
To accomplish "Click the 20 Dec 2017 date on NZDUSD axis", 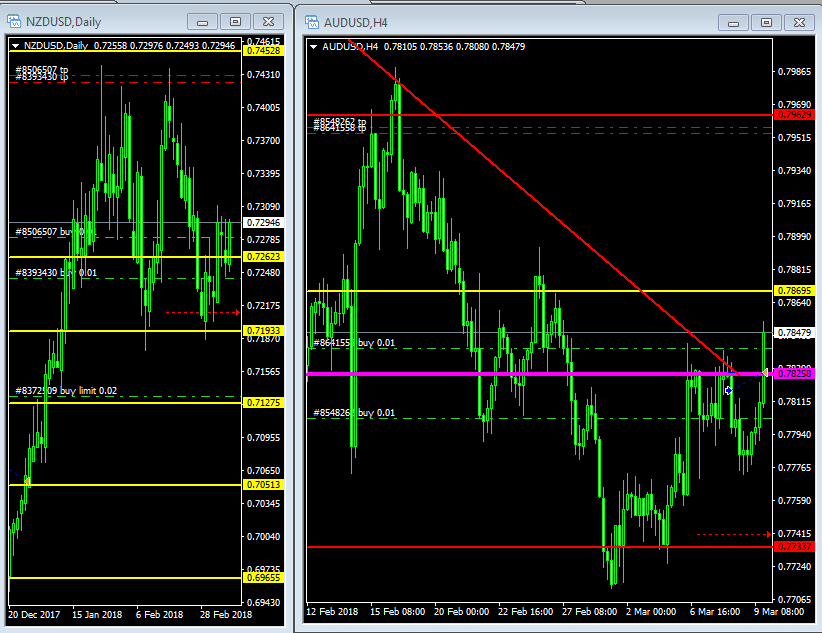I will pyautogui.click(x=34, y=615).
